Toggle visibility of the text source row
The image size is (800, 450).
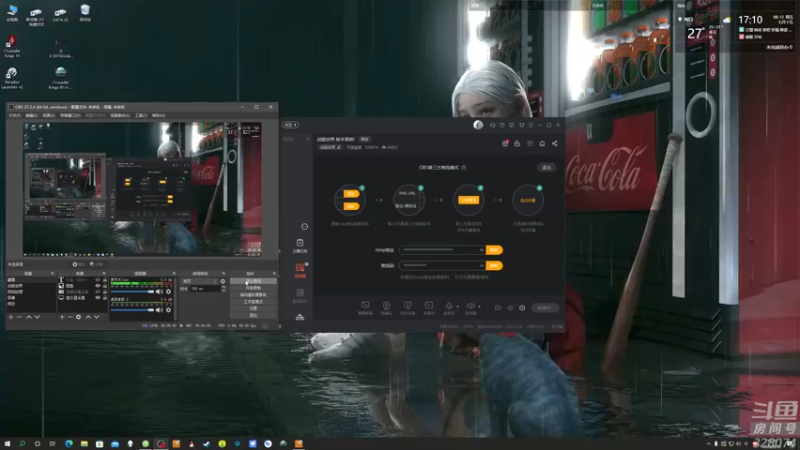[97, 280]
